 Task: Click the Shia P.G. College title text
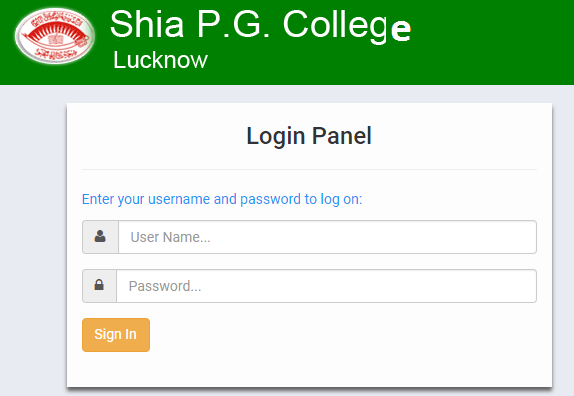260,26
